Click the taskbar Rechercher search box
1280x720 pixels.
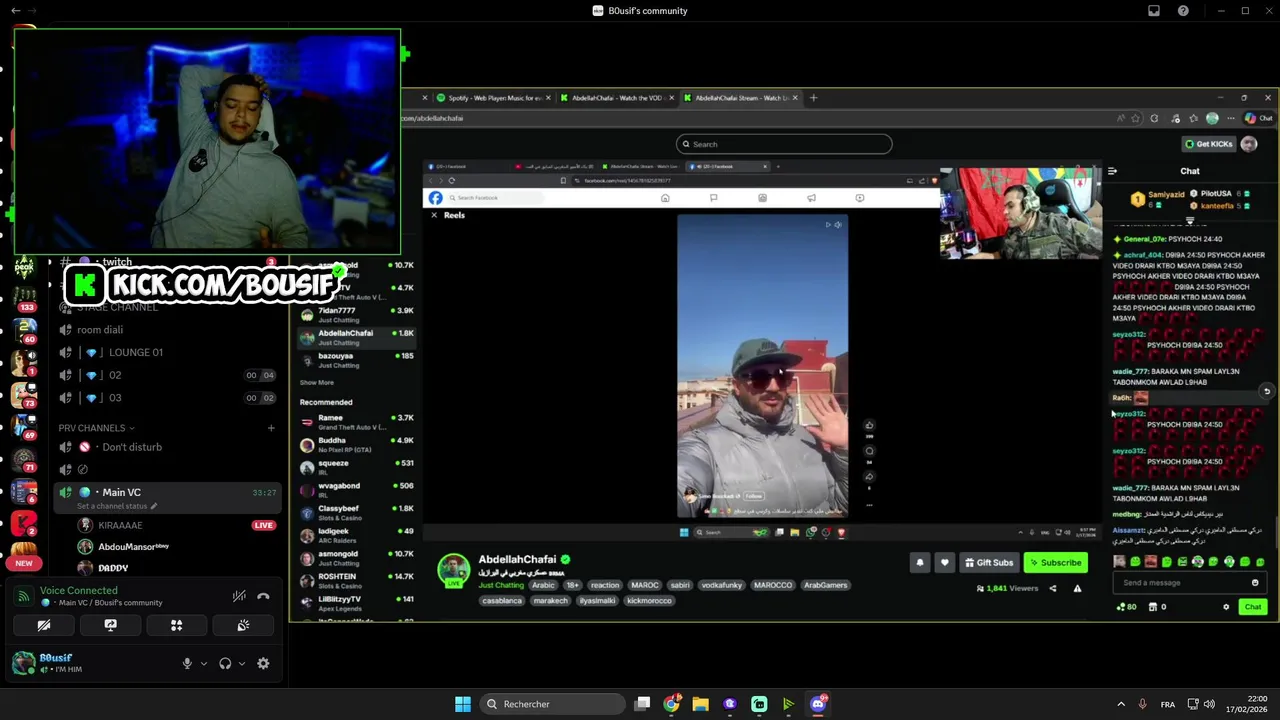click(x=553, y=704)
